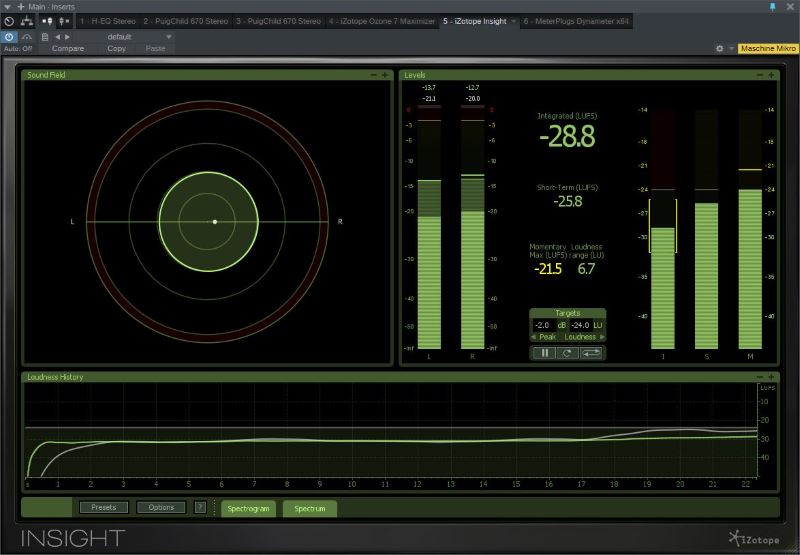The image size is (800, 555).
Task: Switch to MeterPlugs Dynameter x64 tab
Action: coord(576,21)
